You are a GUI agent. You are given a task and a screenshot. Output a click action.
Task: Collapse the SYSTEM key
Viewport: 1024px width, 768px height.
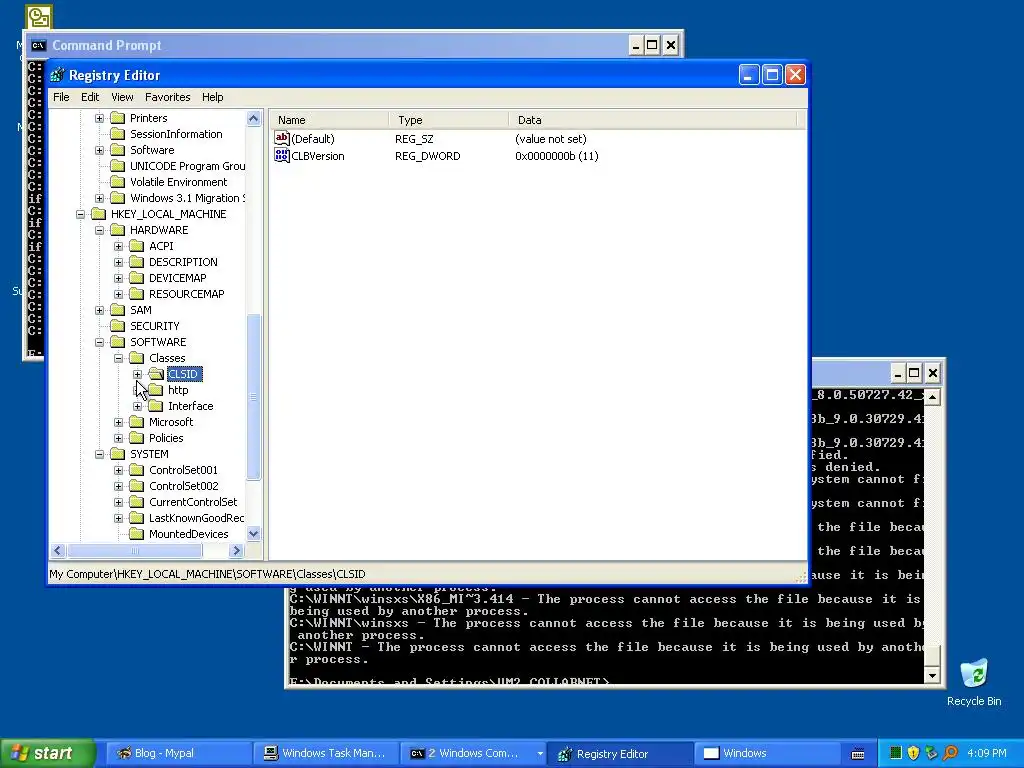click(x=99, y=454)
